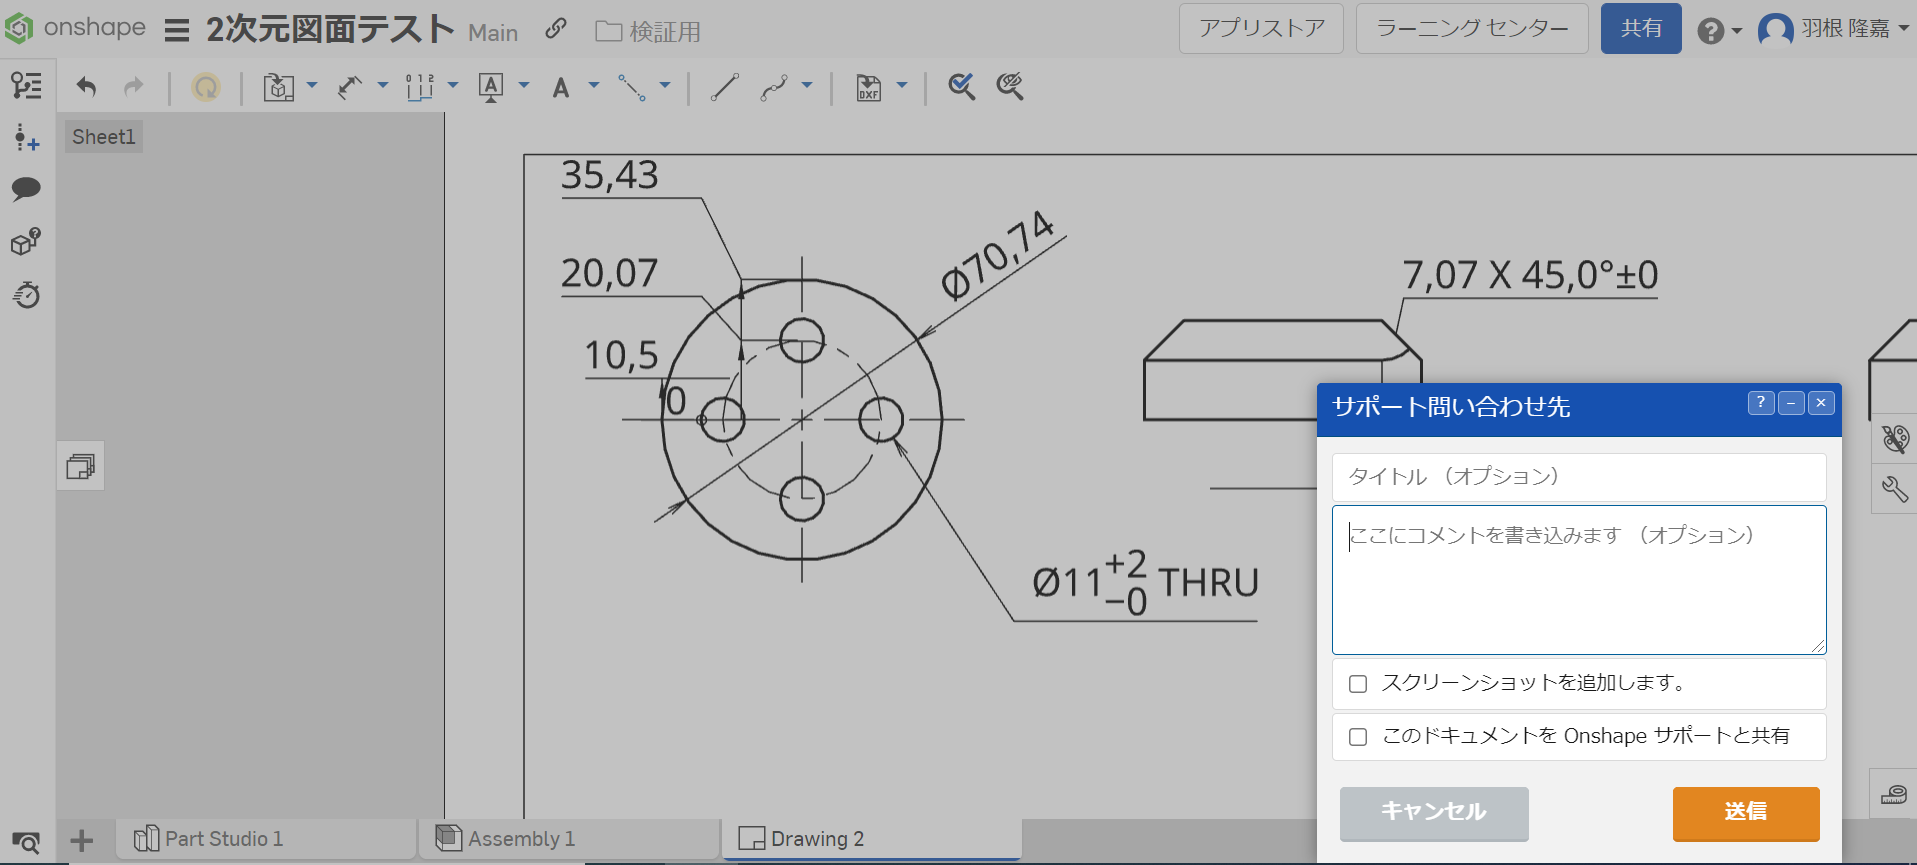Open the parts help cube icon
Image resolution: width=1917 pixels, height=865 pixels.
coord(26,242)
